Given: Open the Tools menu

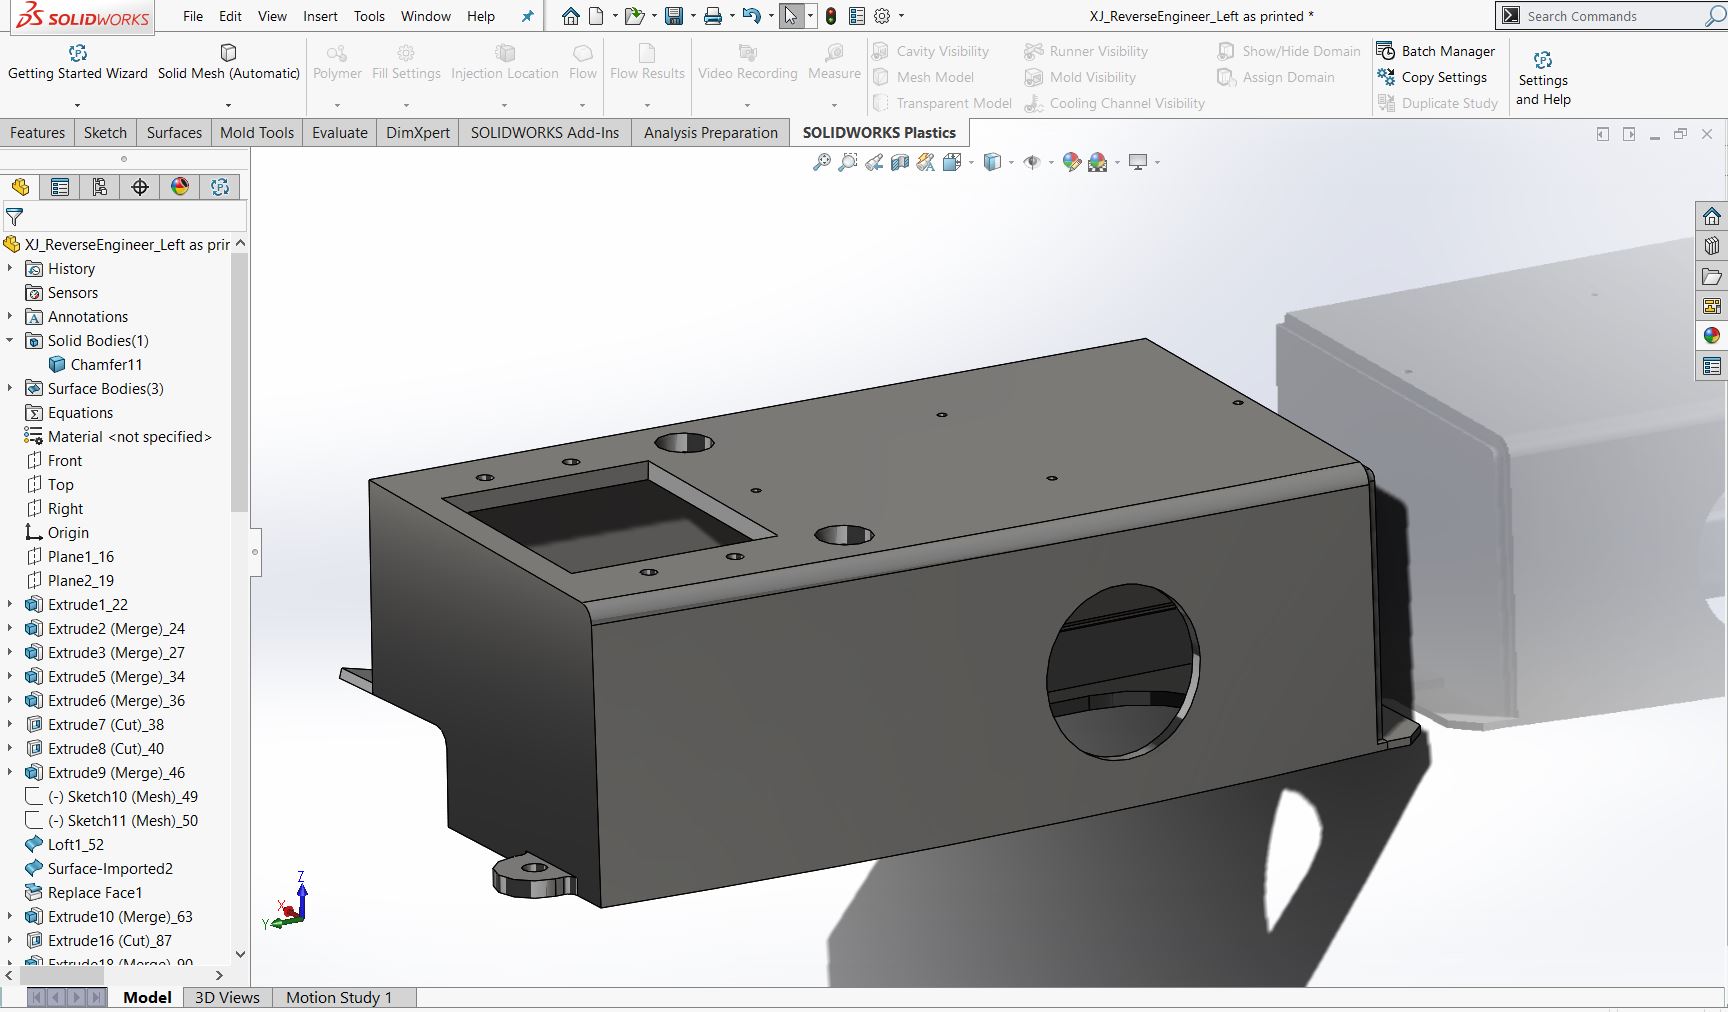Looking at the screenshot, I should [369, 16].
